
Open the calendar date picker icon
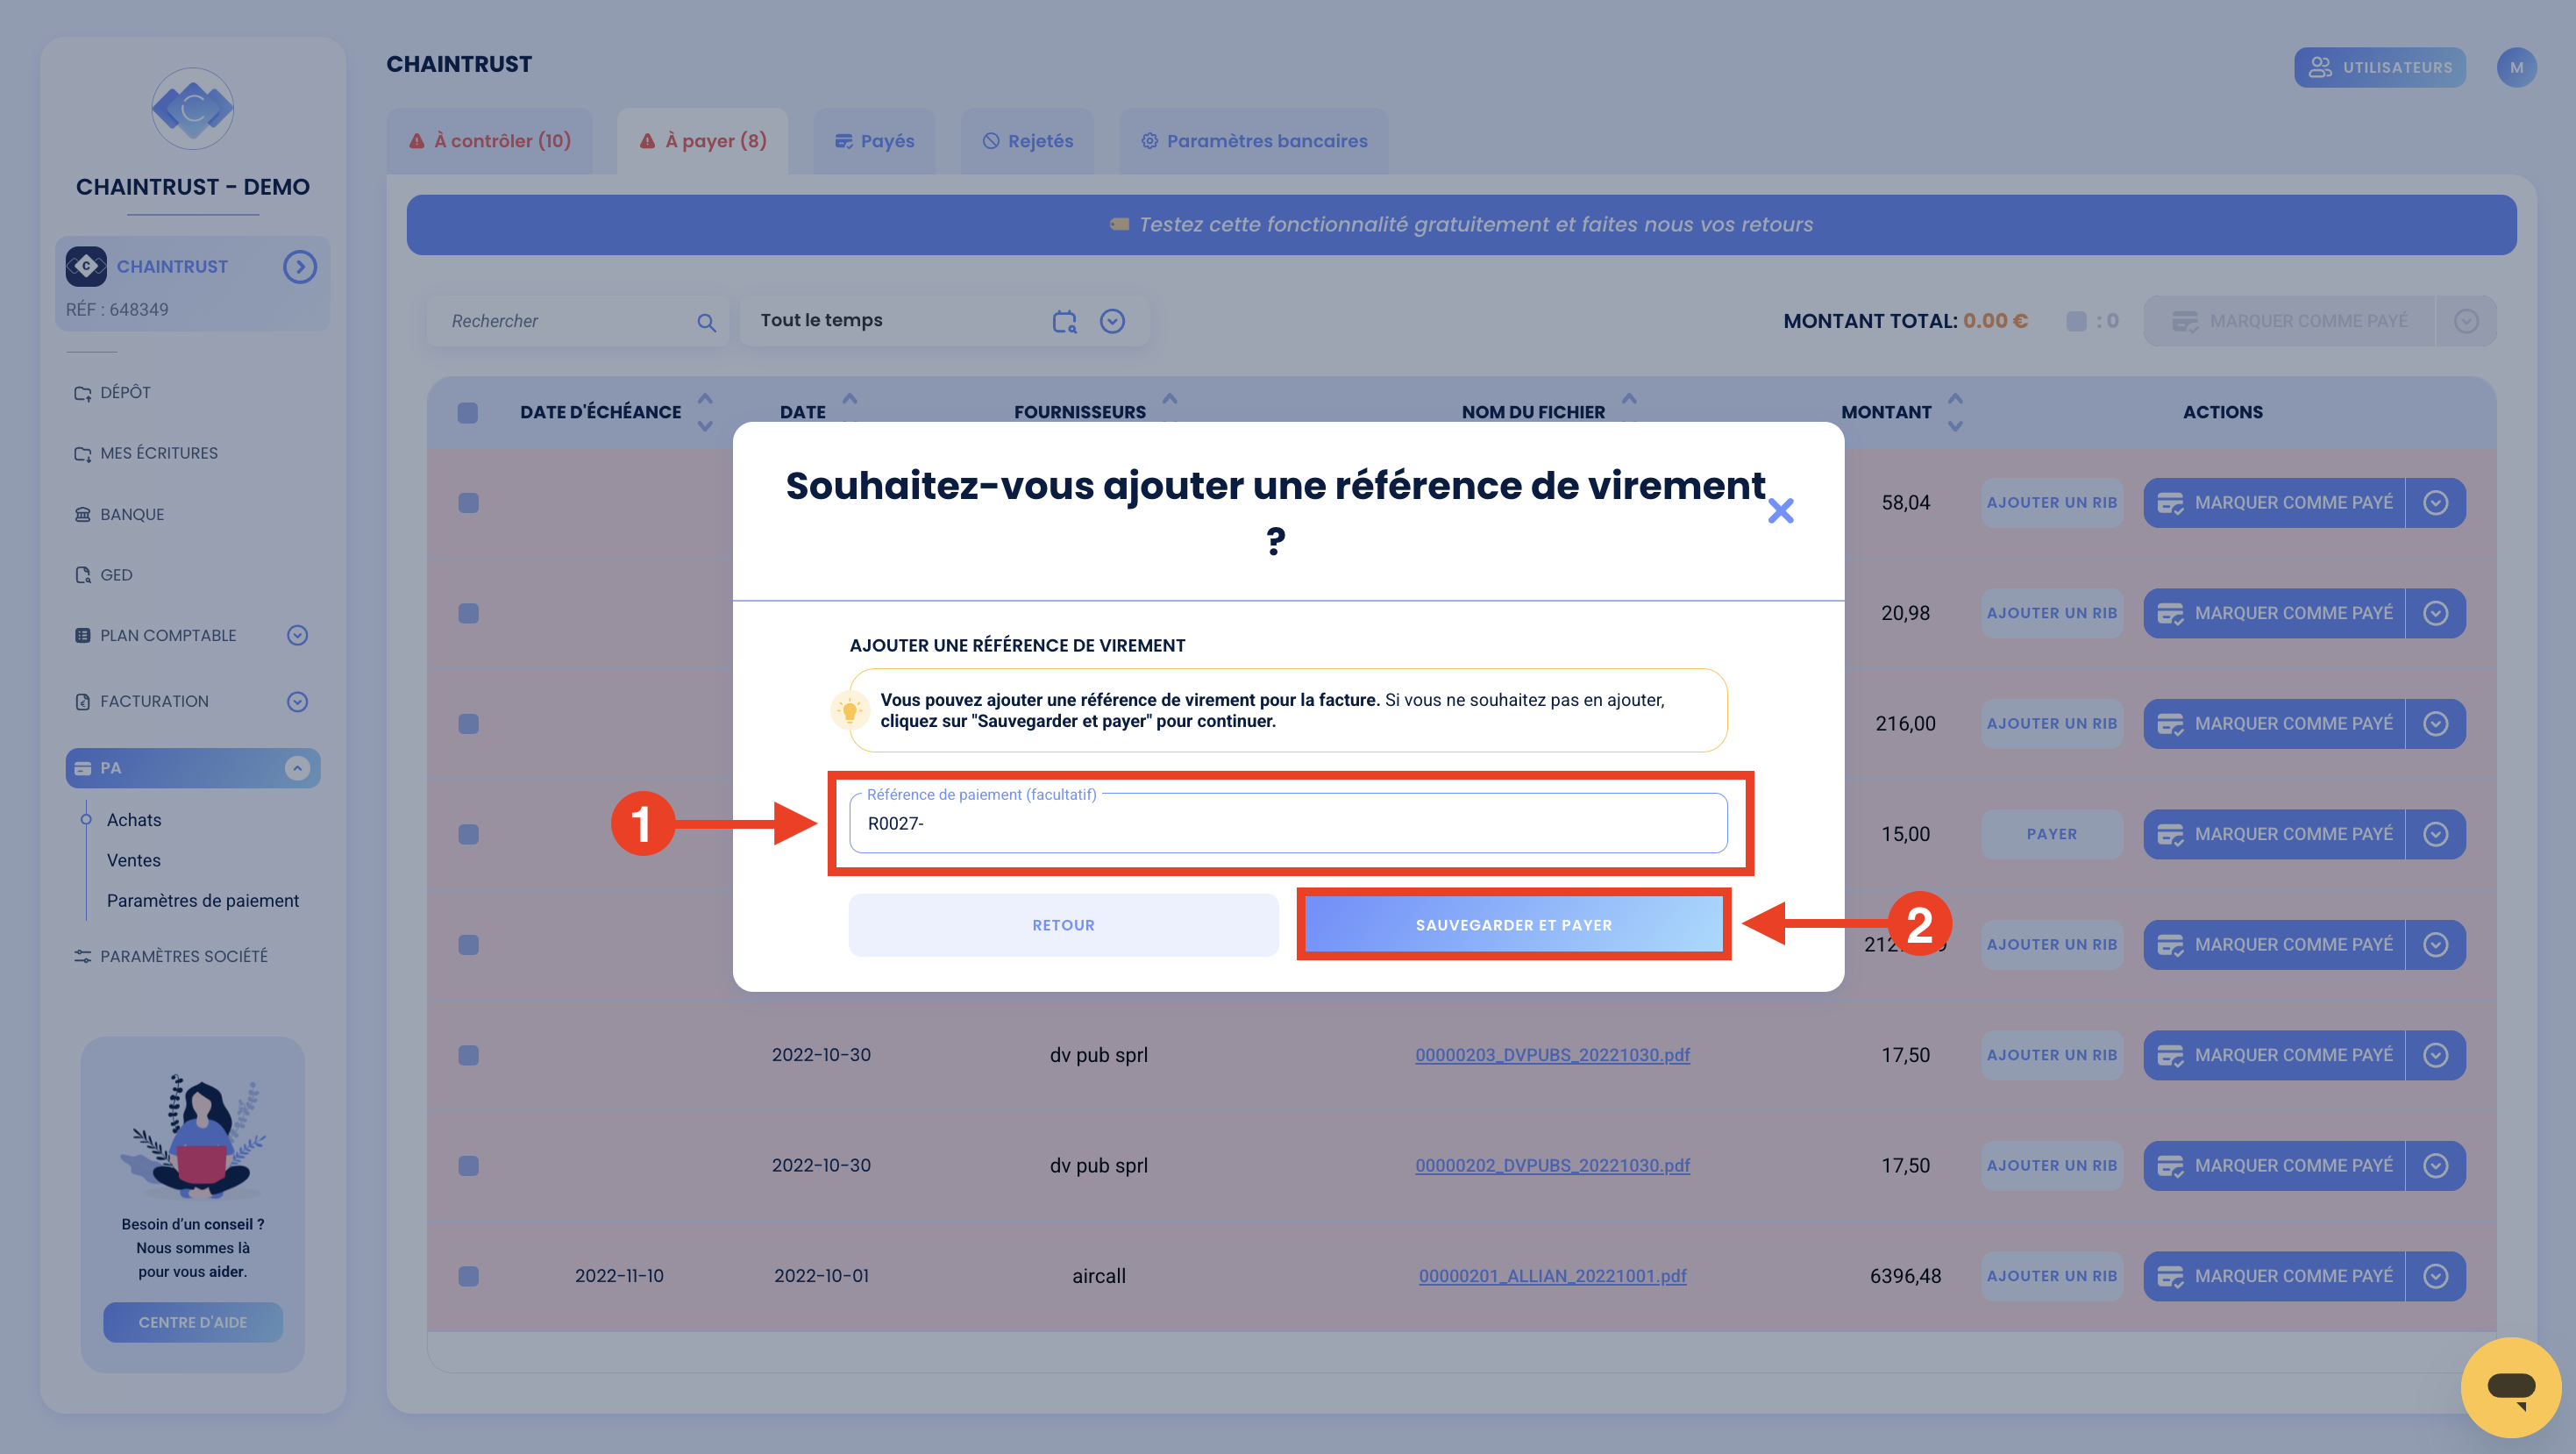(x=1064, y=321)
